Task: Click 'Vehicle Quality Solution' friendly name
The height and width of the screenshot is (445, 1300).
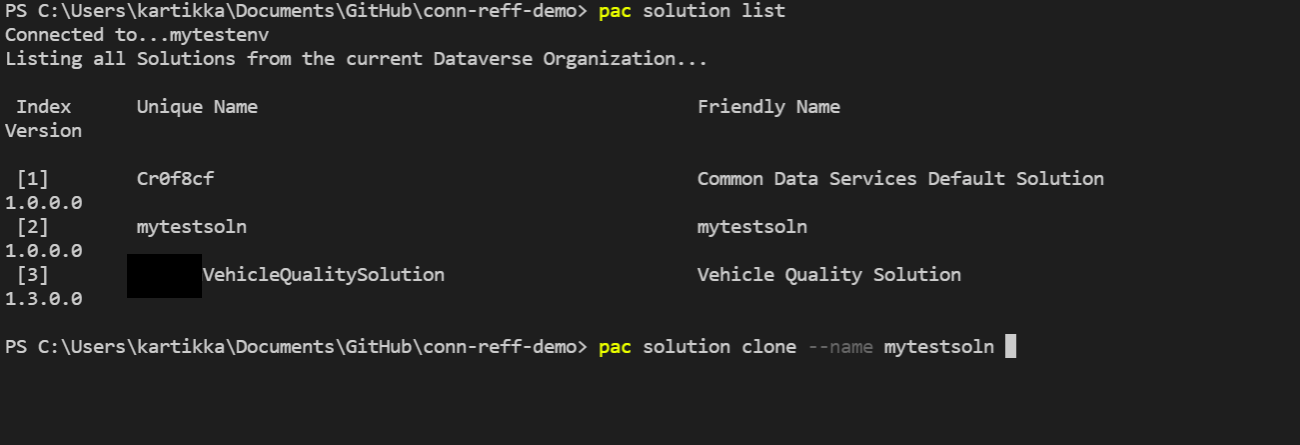Action: pos(829,275)
